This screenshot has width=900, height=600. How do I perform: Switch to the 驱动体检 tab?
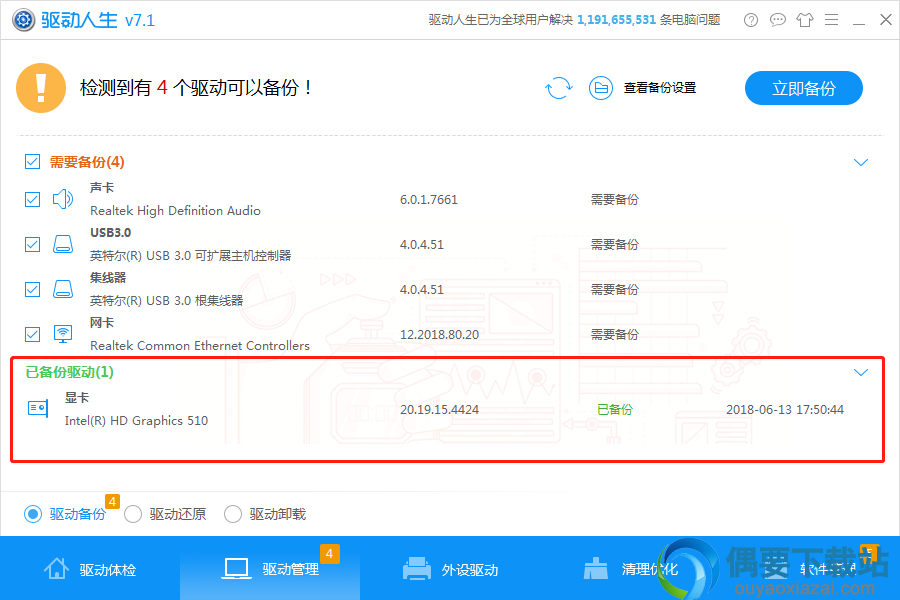coord(90,569)
